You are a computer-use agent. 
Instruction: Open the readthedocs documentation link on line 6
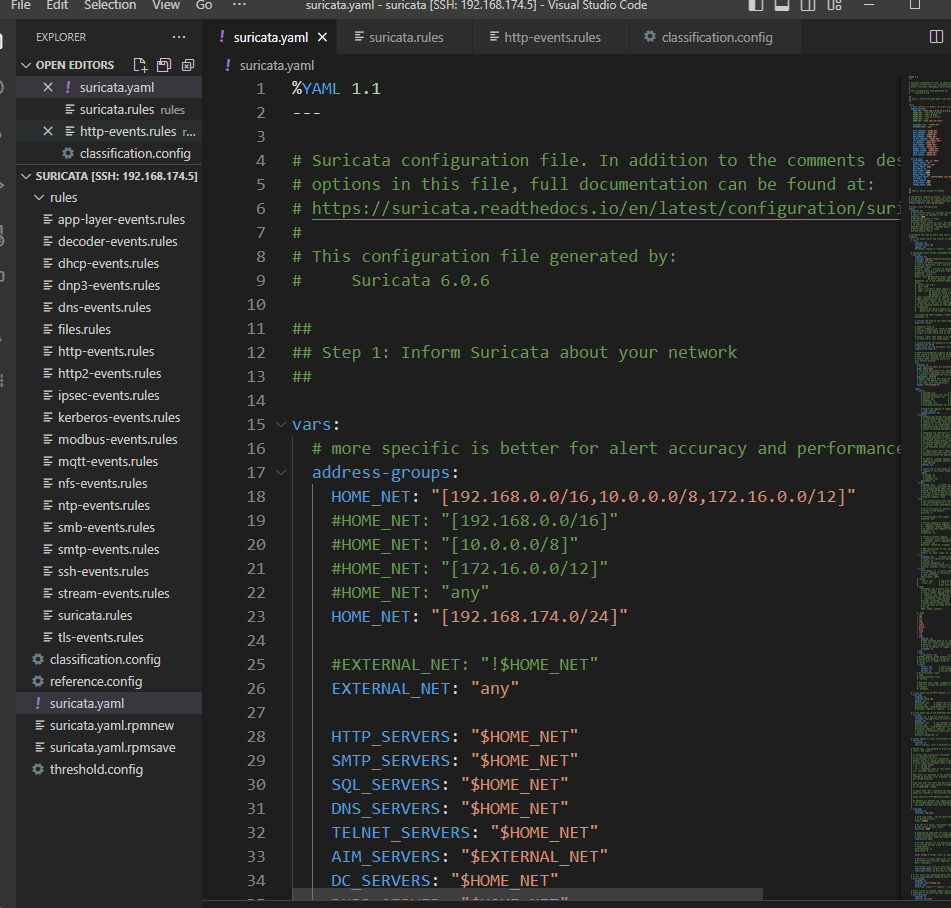(605, 209)
